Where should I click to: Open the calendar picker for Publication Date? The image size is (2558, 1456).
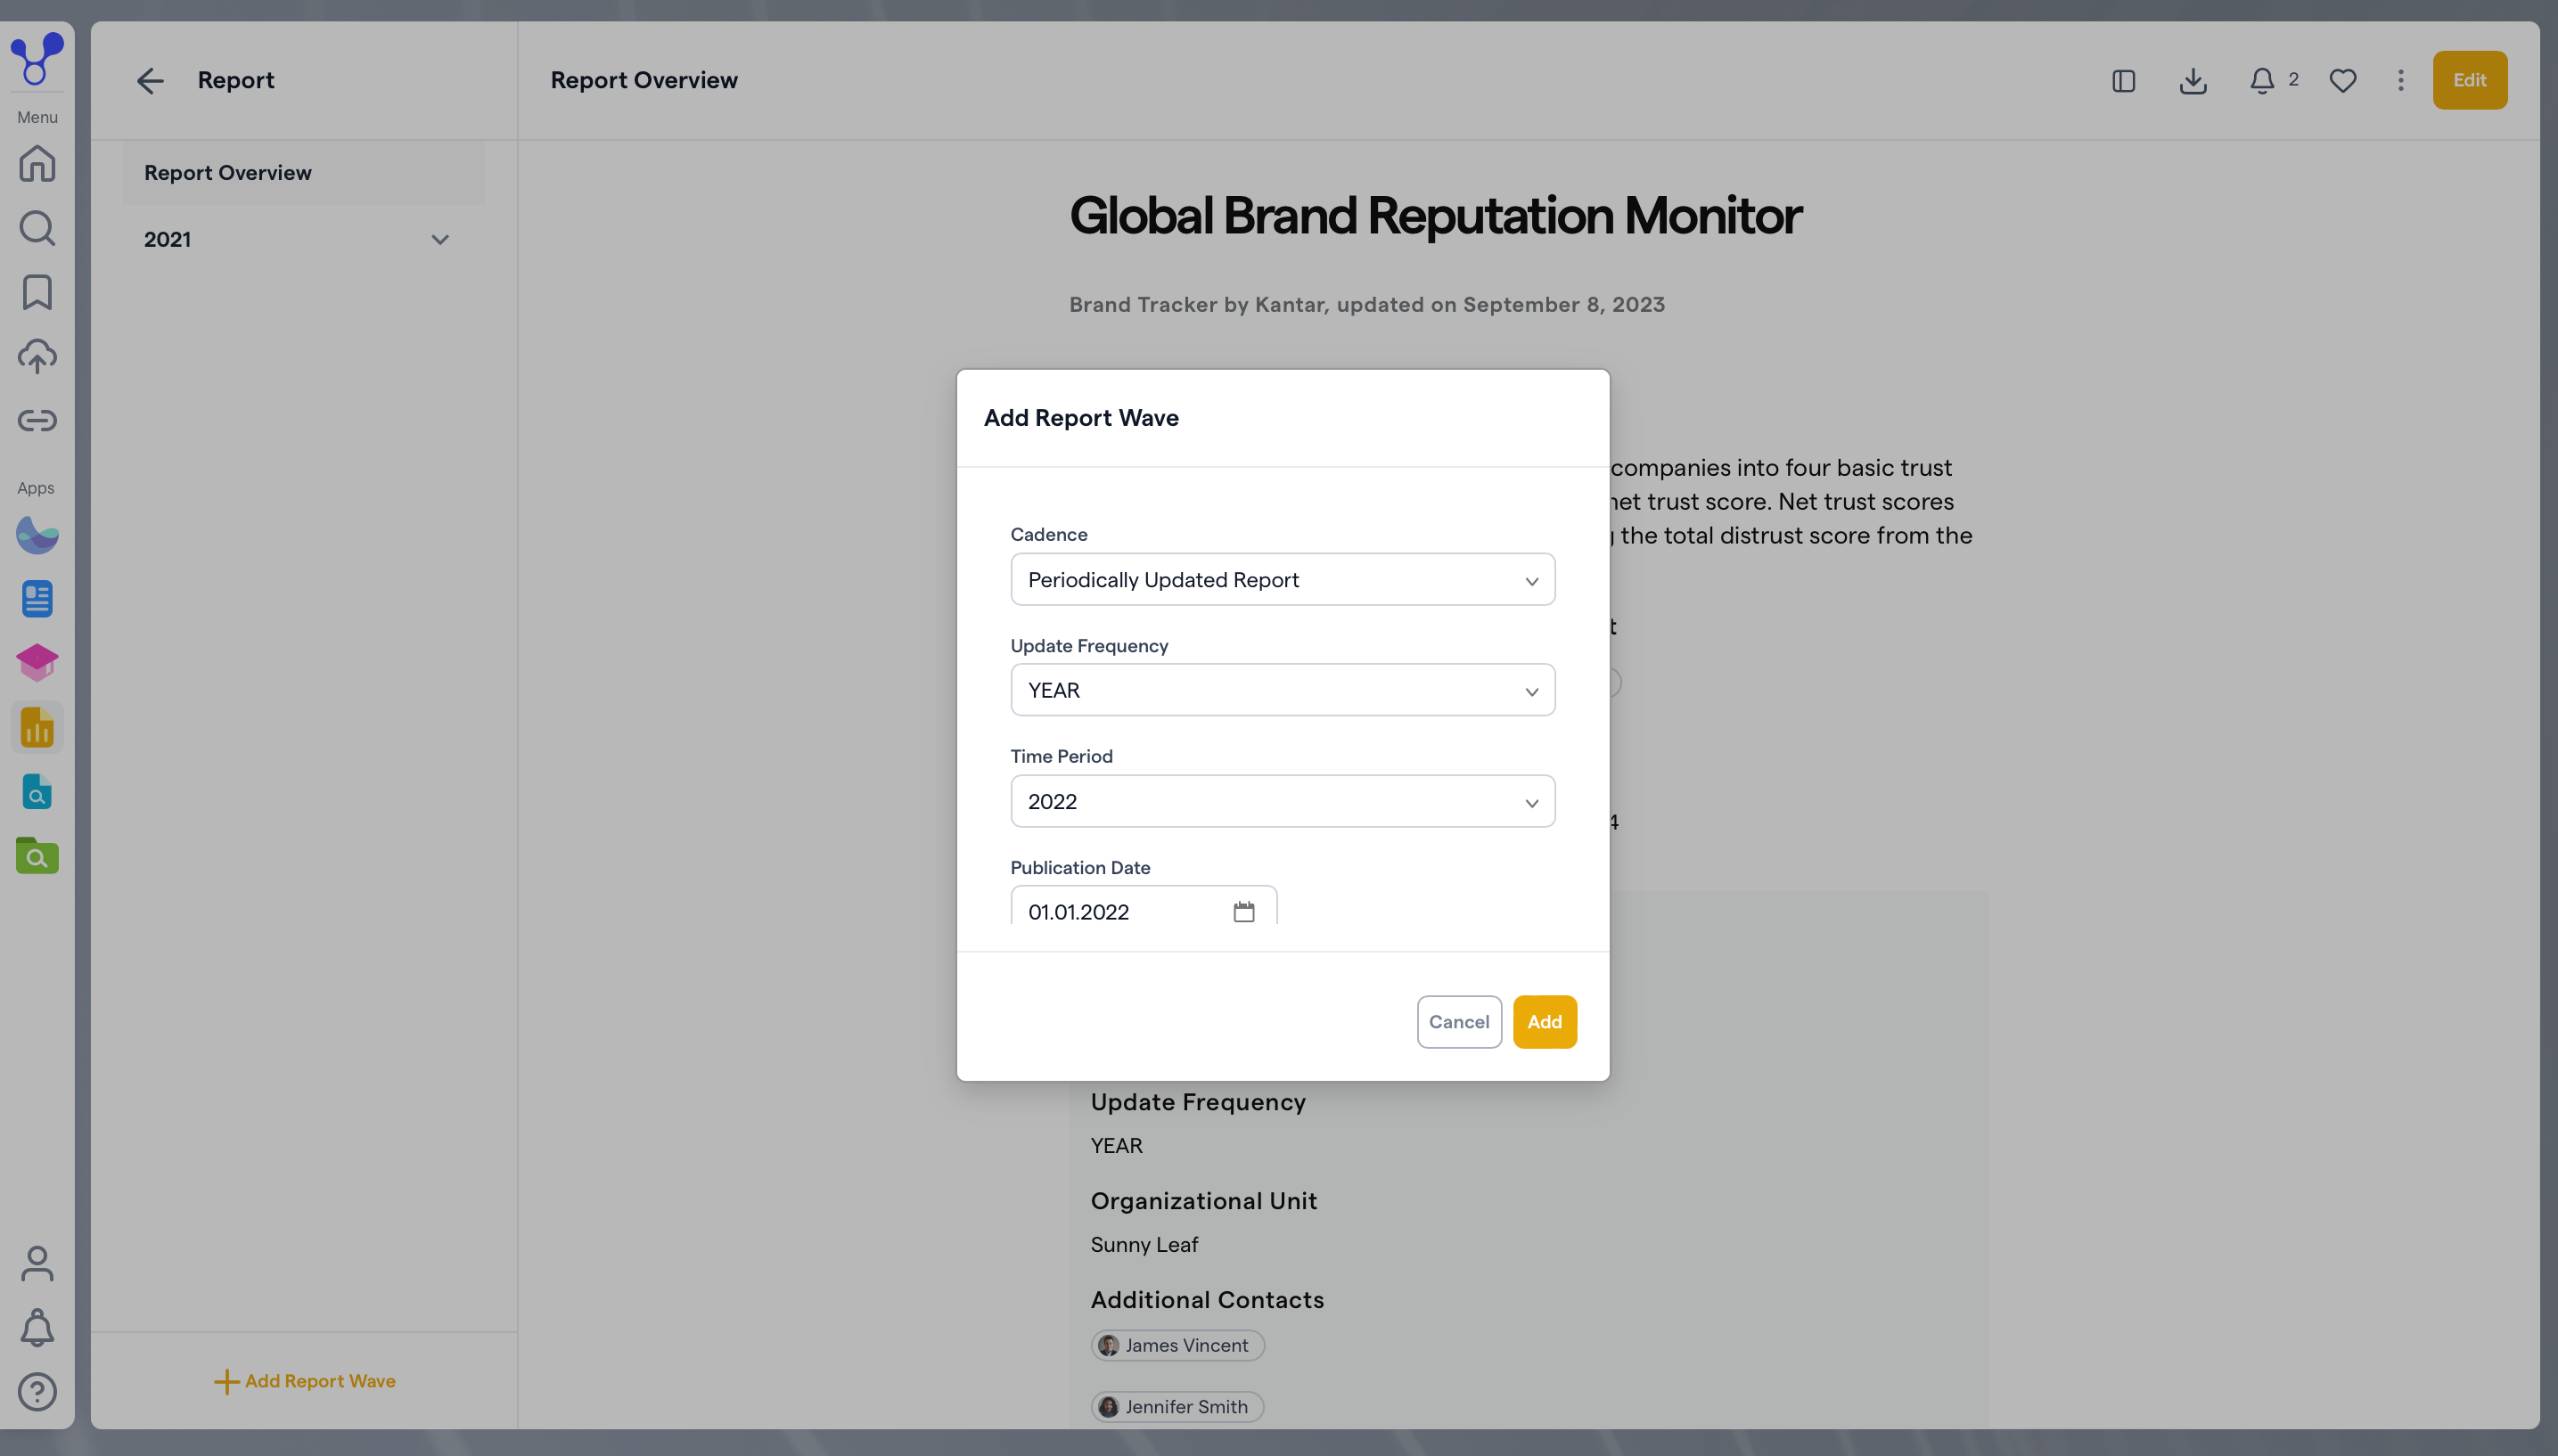(1243, 912)
